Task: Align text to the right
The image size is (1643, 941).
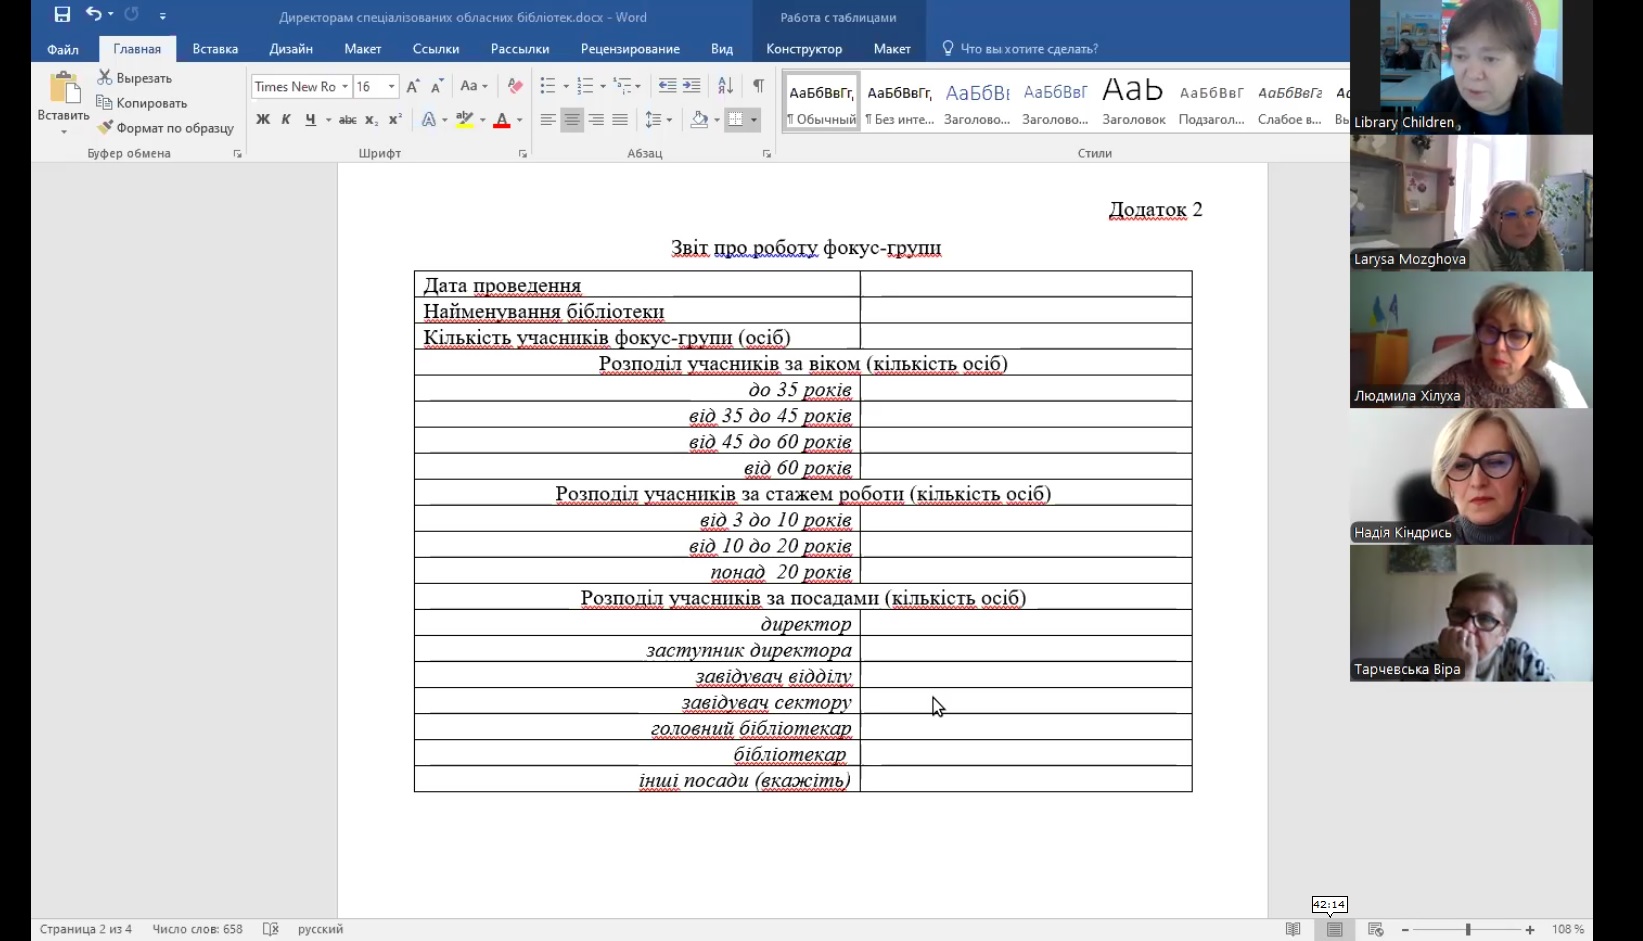Action: pos(596,120)
